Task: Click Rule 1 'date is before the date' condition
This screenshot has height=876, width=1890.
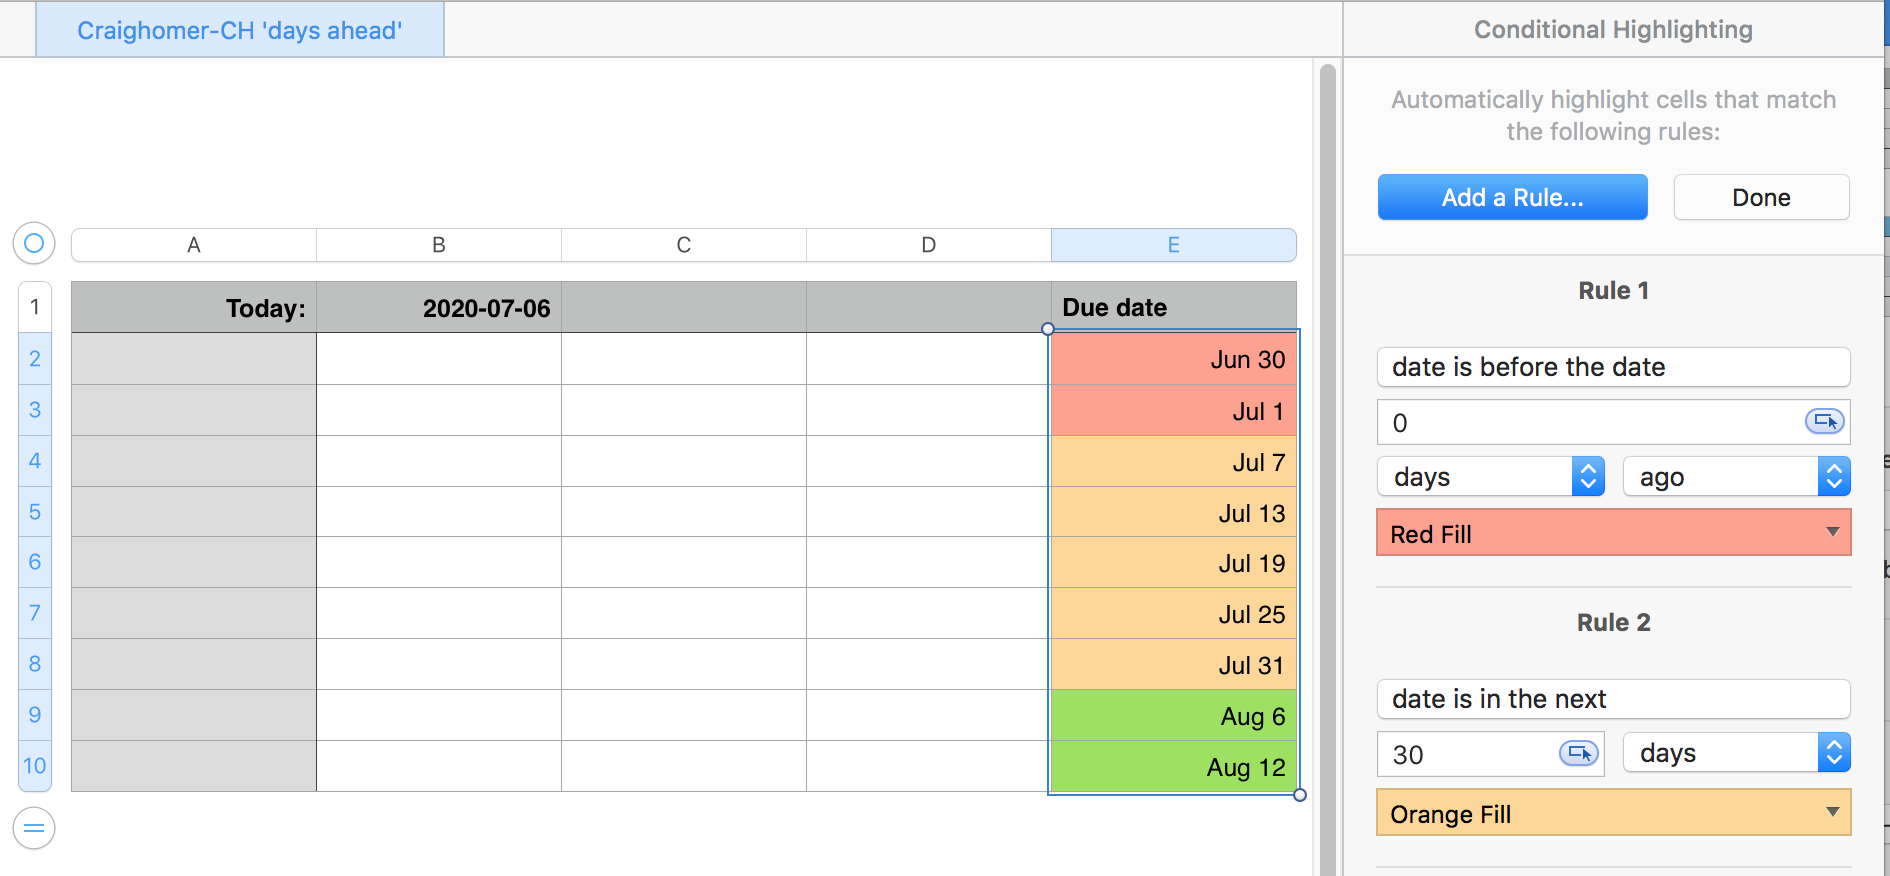Action: [1613, 367]
